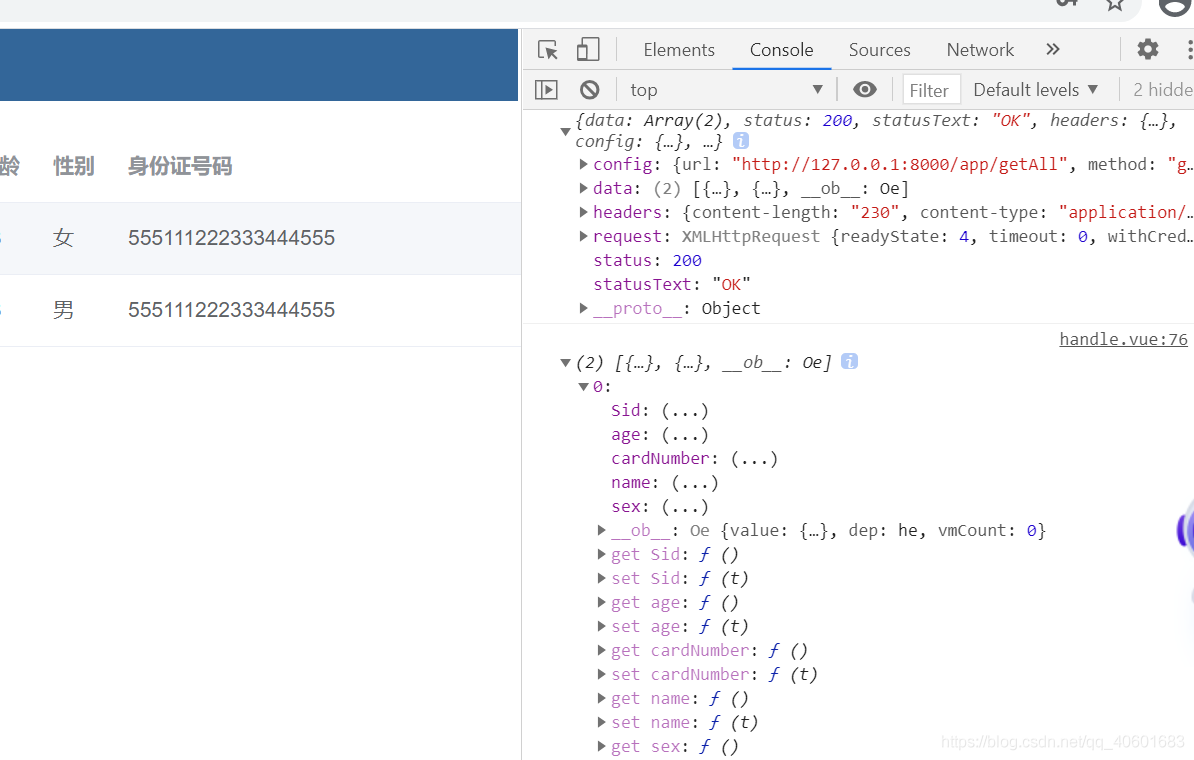
Task: Expand the __proto__ Object entry
Action: click(583, 308)
